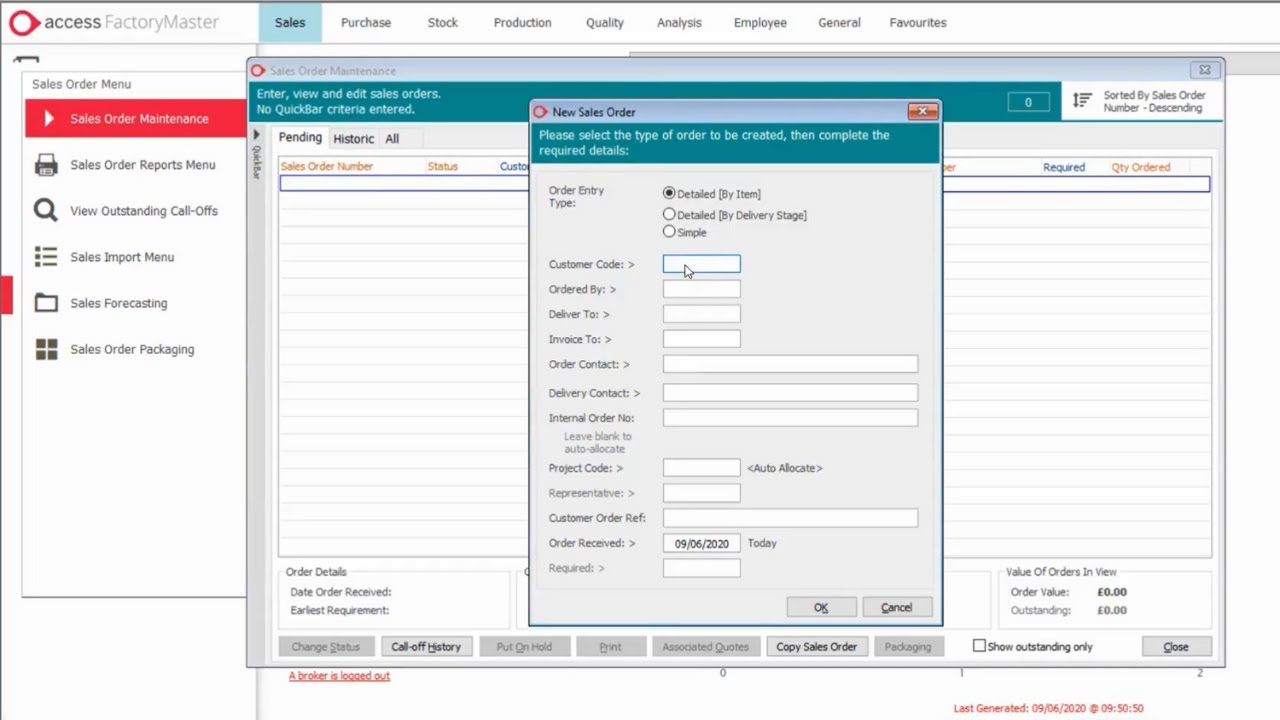Open the Favourites menu
1280x720 pixels.
pyautogui.click(x=918, y=22)
